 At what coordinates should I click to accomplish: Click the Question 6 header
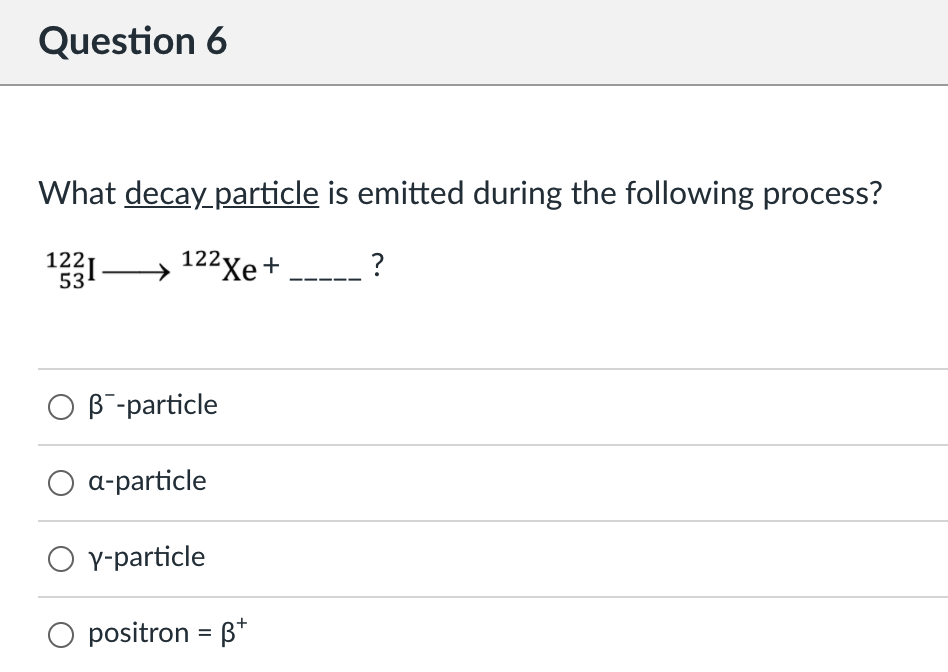click(x=131, y=41)
